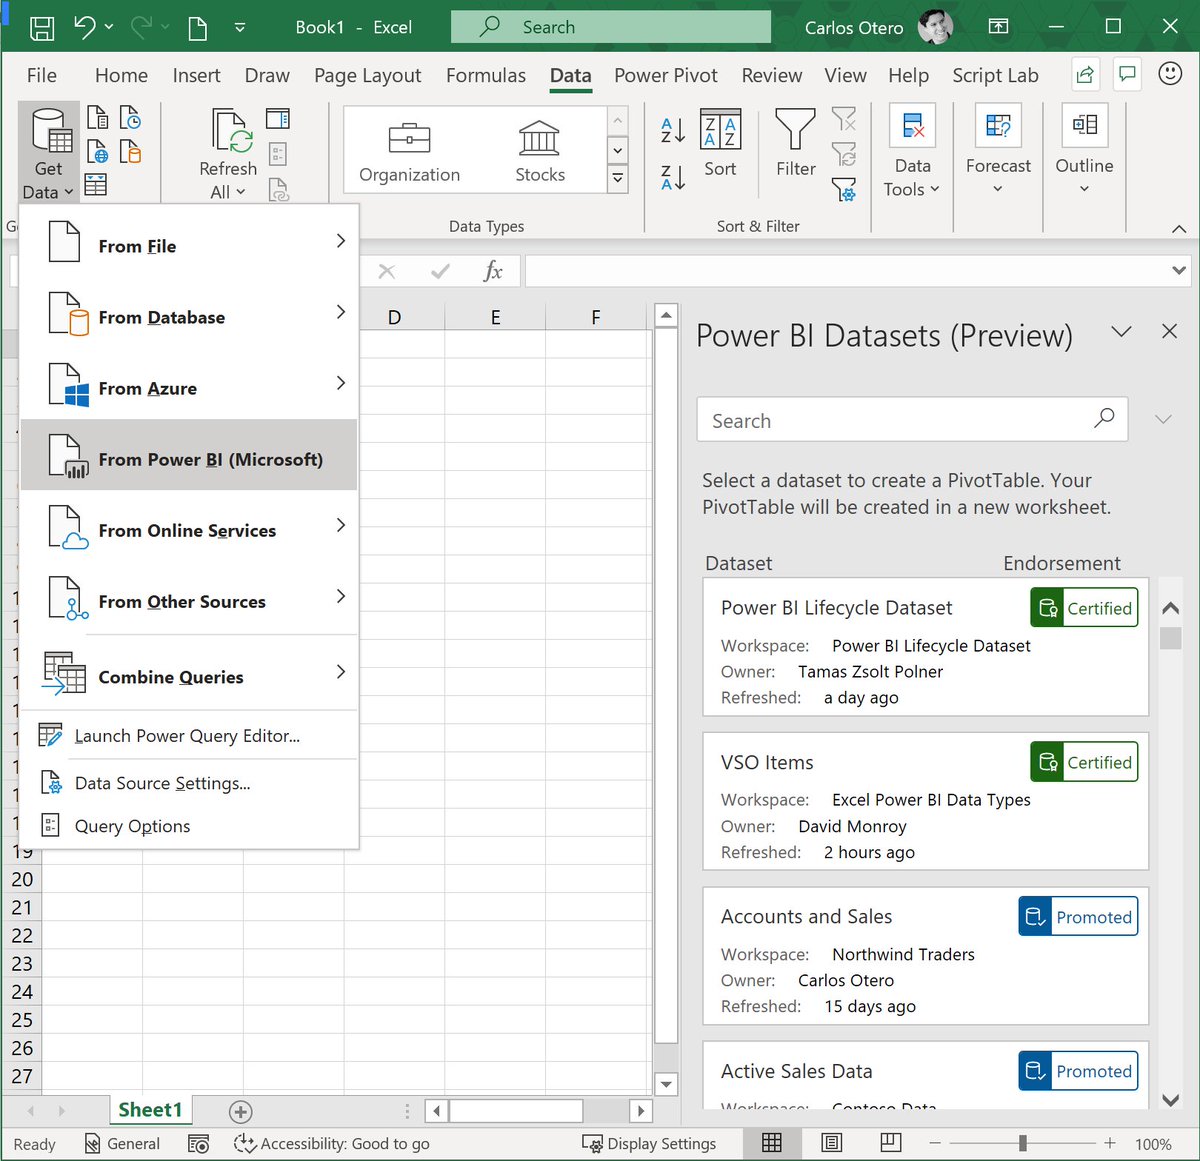Switch to Page Break Preview view
This screenshot has height=1161, width=1200.
coord(891,1142)
